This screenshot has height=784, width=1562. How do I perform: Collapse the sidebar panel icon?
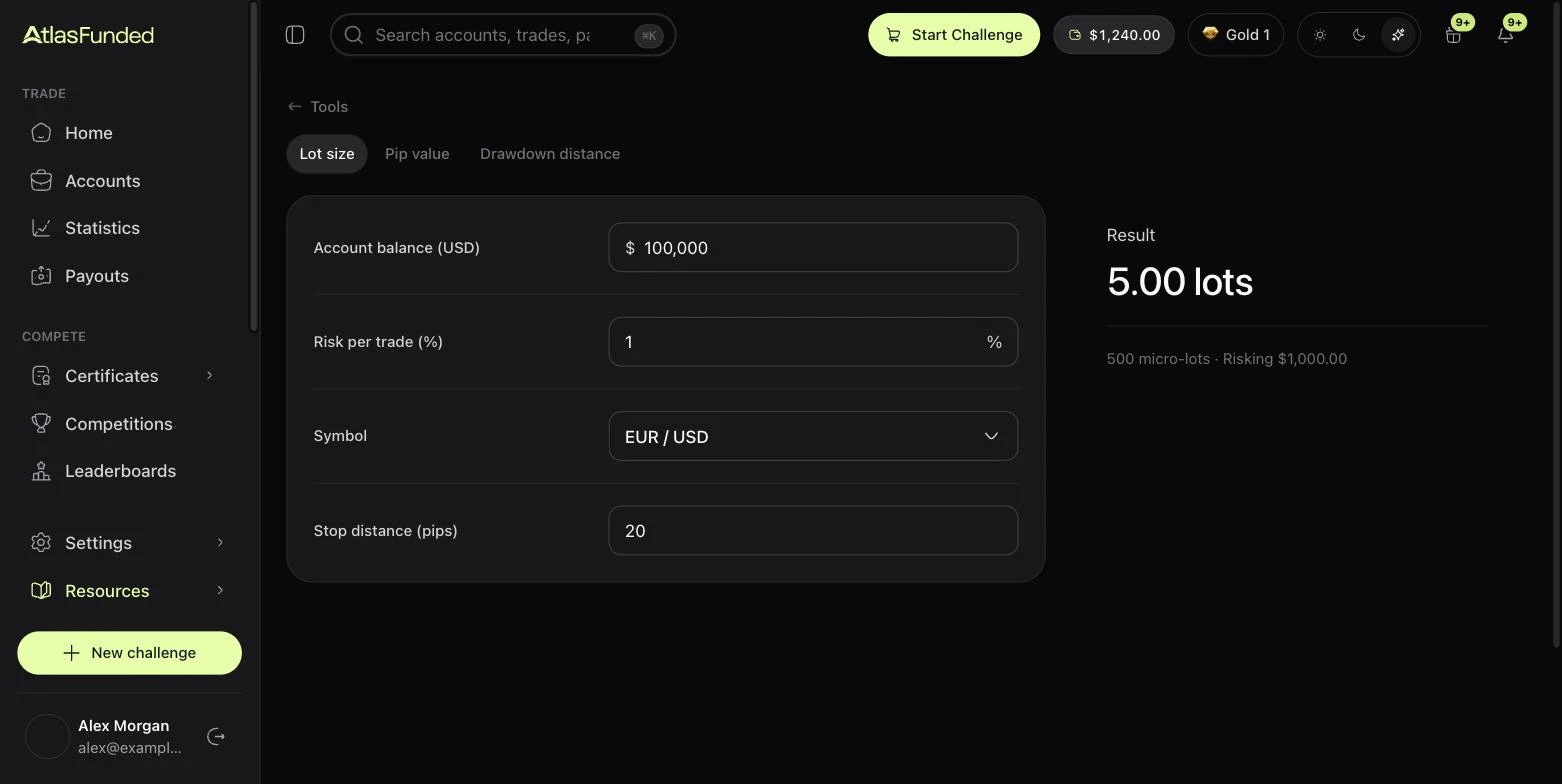(x=295, y=35)
